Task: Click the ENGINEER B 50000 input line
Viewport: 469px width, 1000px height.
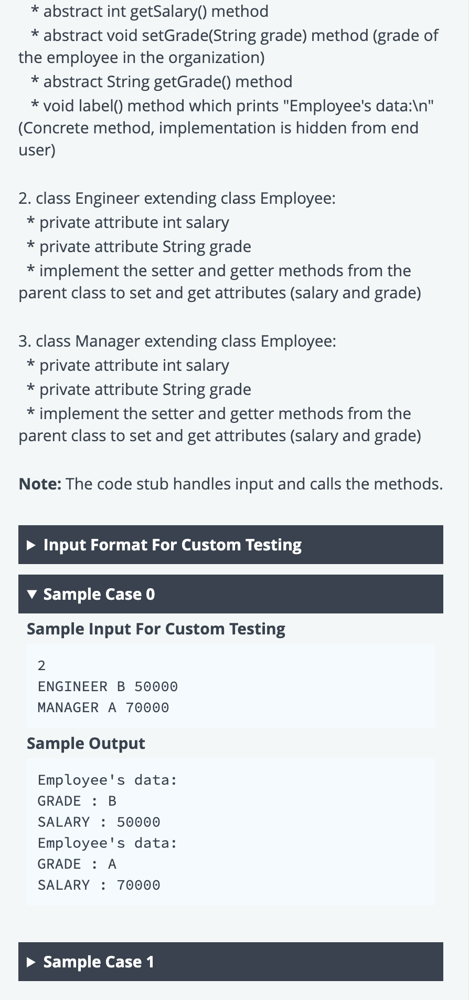Action: coord(107,686)
